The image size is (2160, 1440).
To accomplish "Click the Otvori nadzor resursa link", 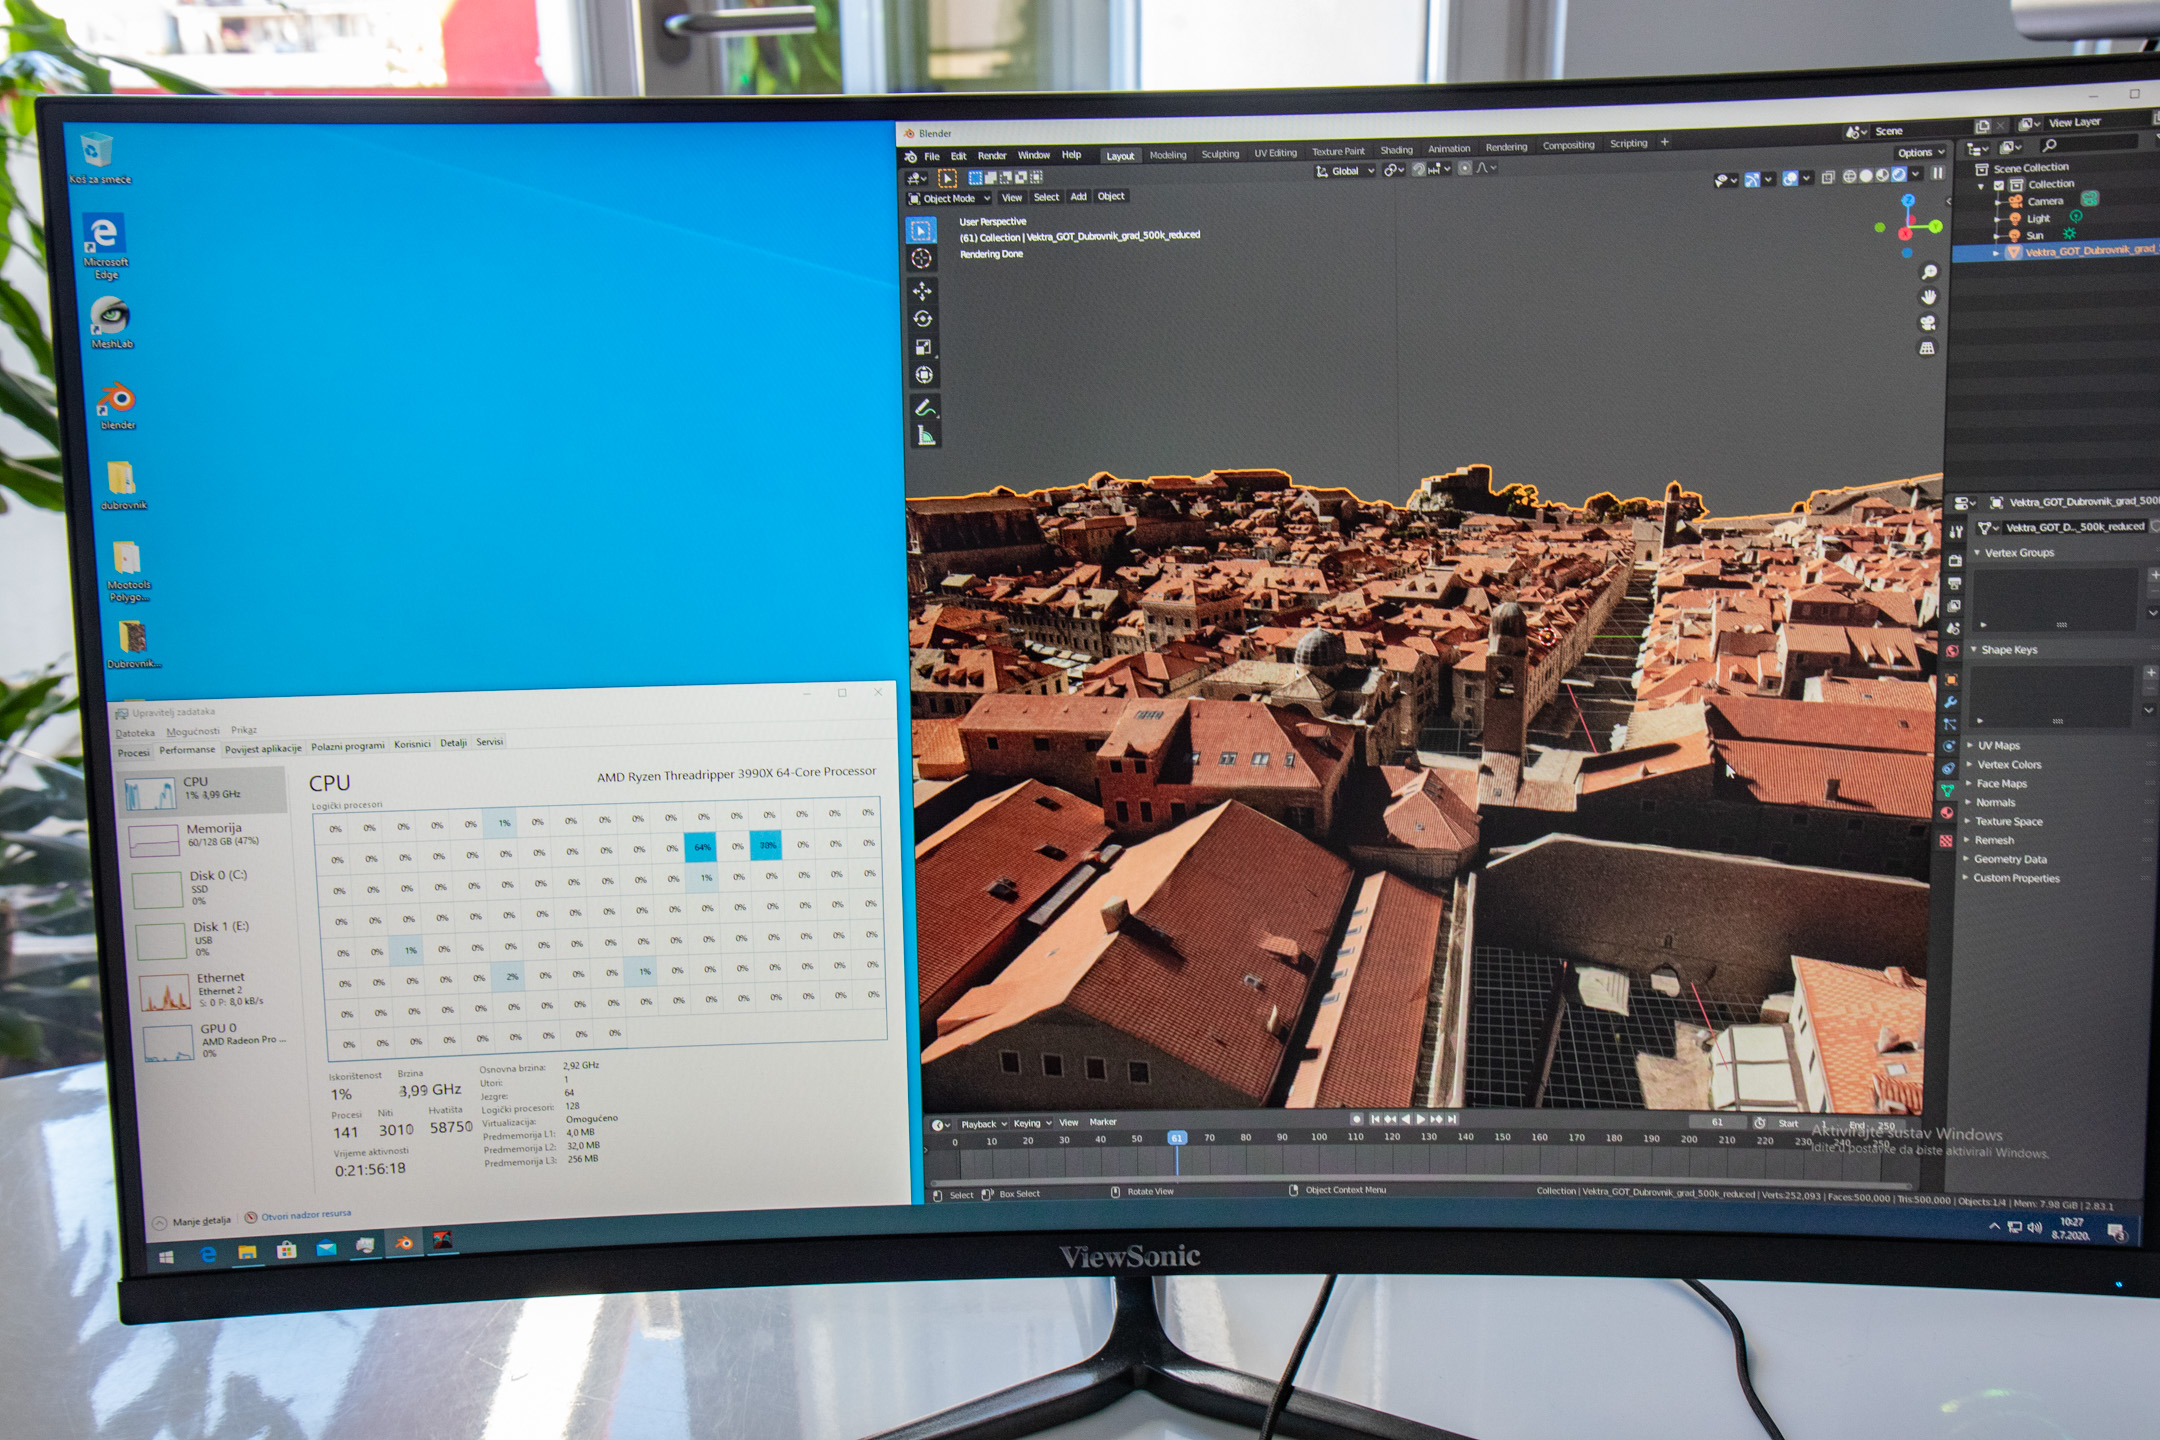I will click(305, 1216).
